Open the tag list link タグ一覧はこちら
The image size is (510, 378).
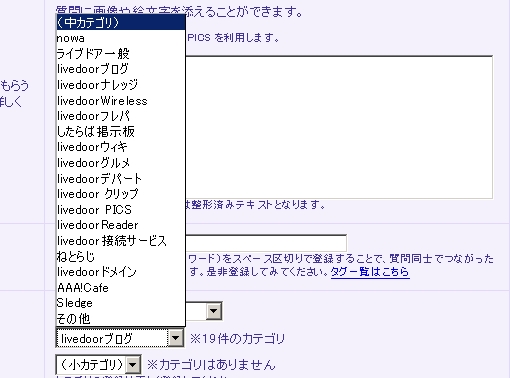pos(370,272)
